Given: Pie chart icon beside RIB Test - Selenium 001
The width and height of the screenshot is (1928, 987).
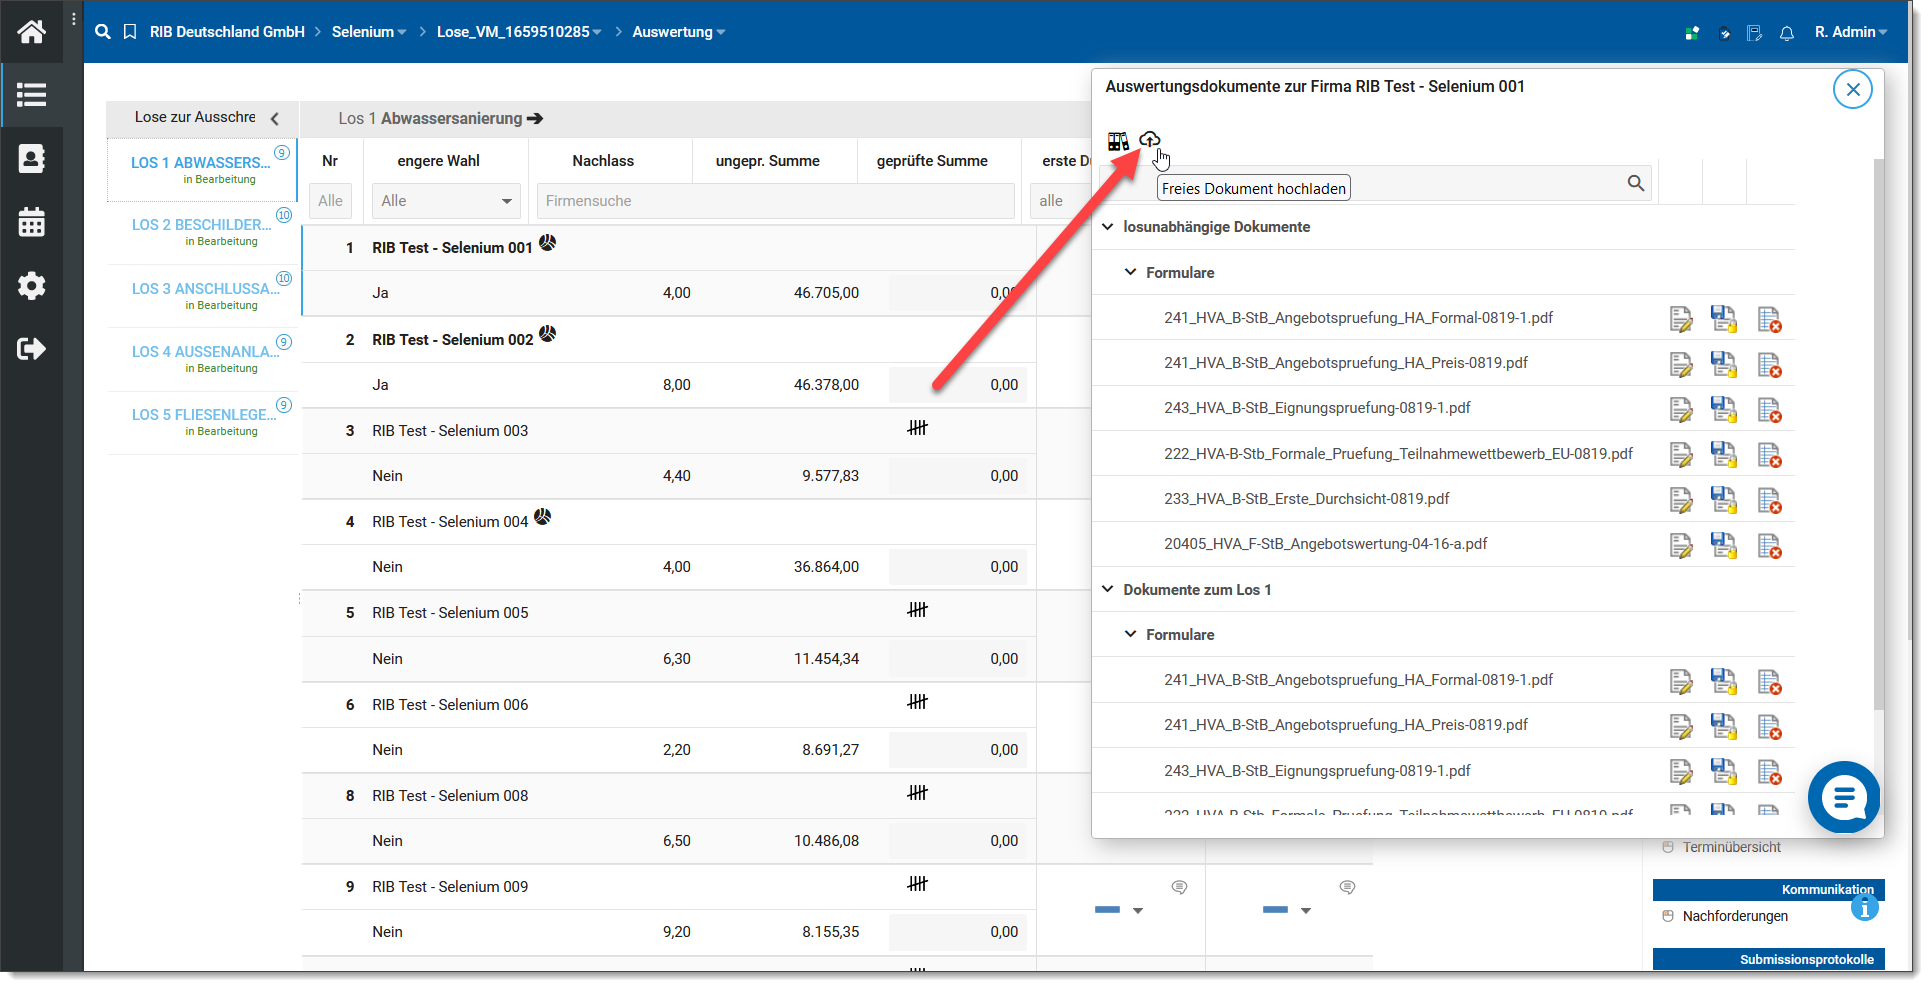Looking at the screenshot, I should click(548, 242).
